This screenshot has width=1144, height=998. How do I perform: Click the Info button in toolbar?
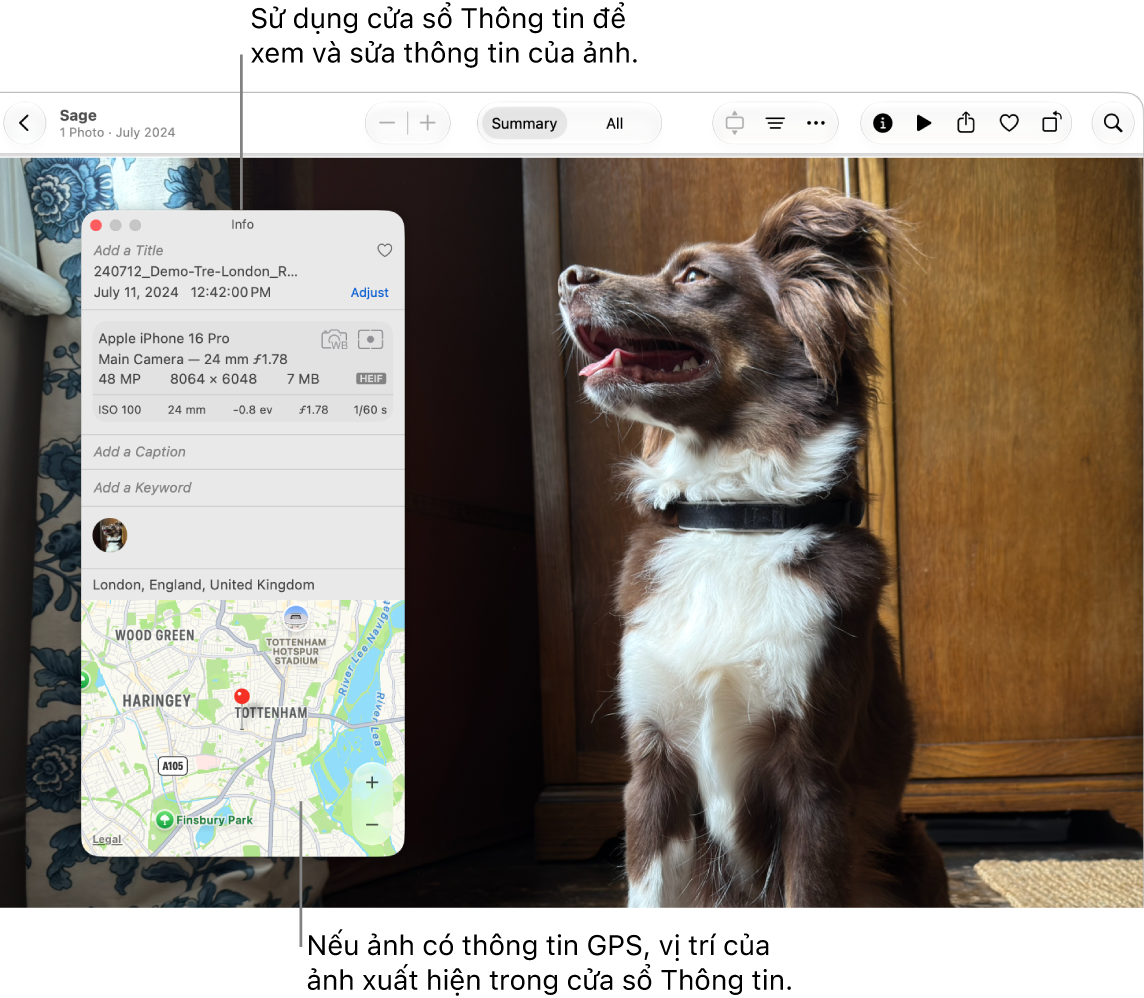coord(882,123)
